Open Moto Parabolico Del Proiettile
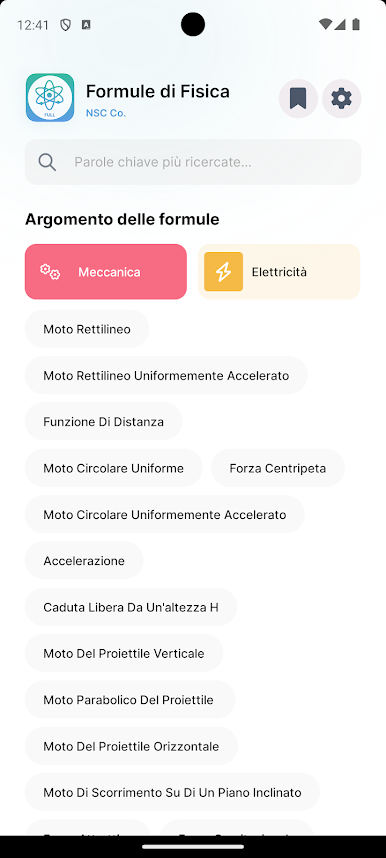Viewport: 386px width, 858px height. (130, 699)
